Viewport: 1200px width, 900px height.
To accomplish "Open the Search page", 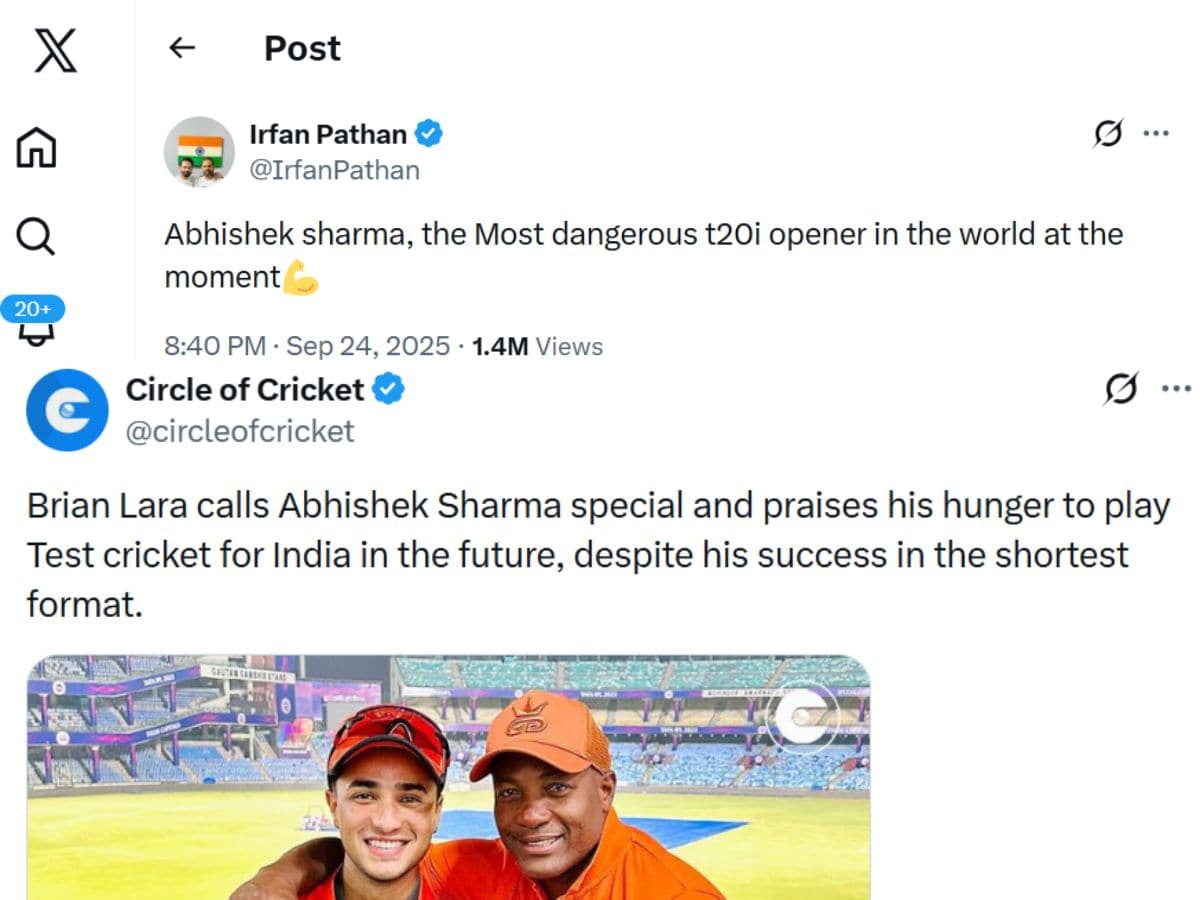I will click(x=37, y=236).
